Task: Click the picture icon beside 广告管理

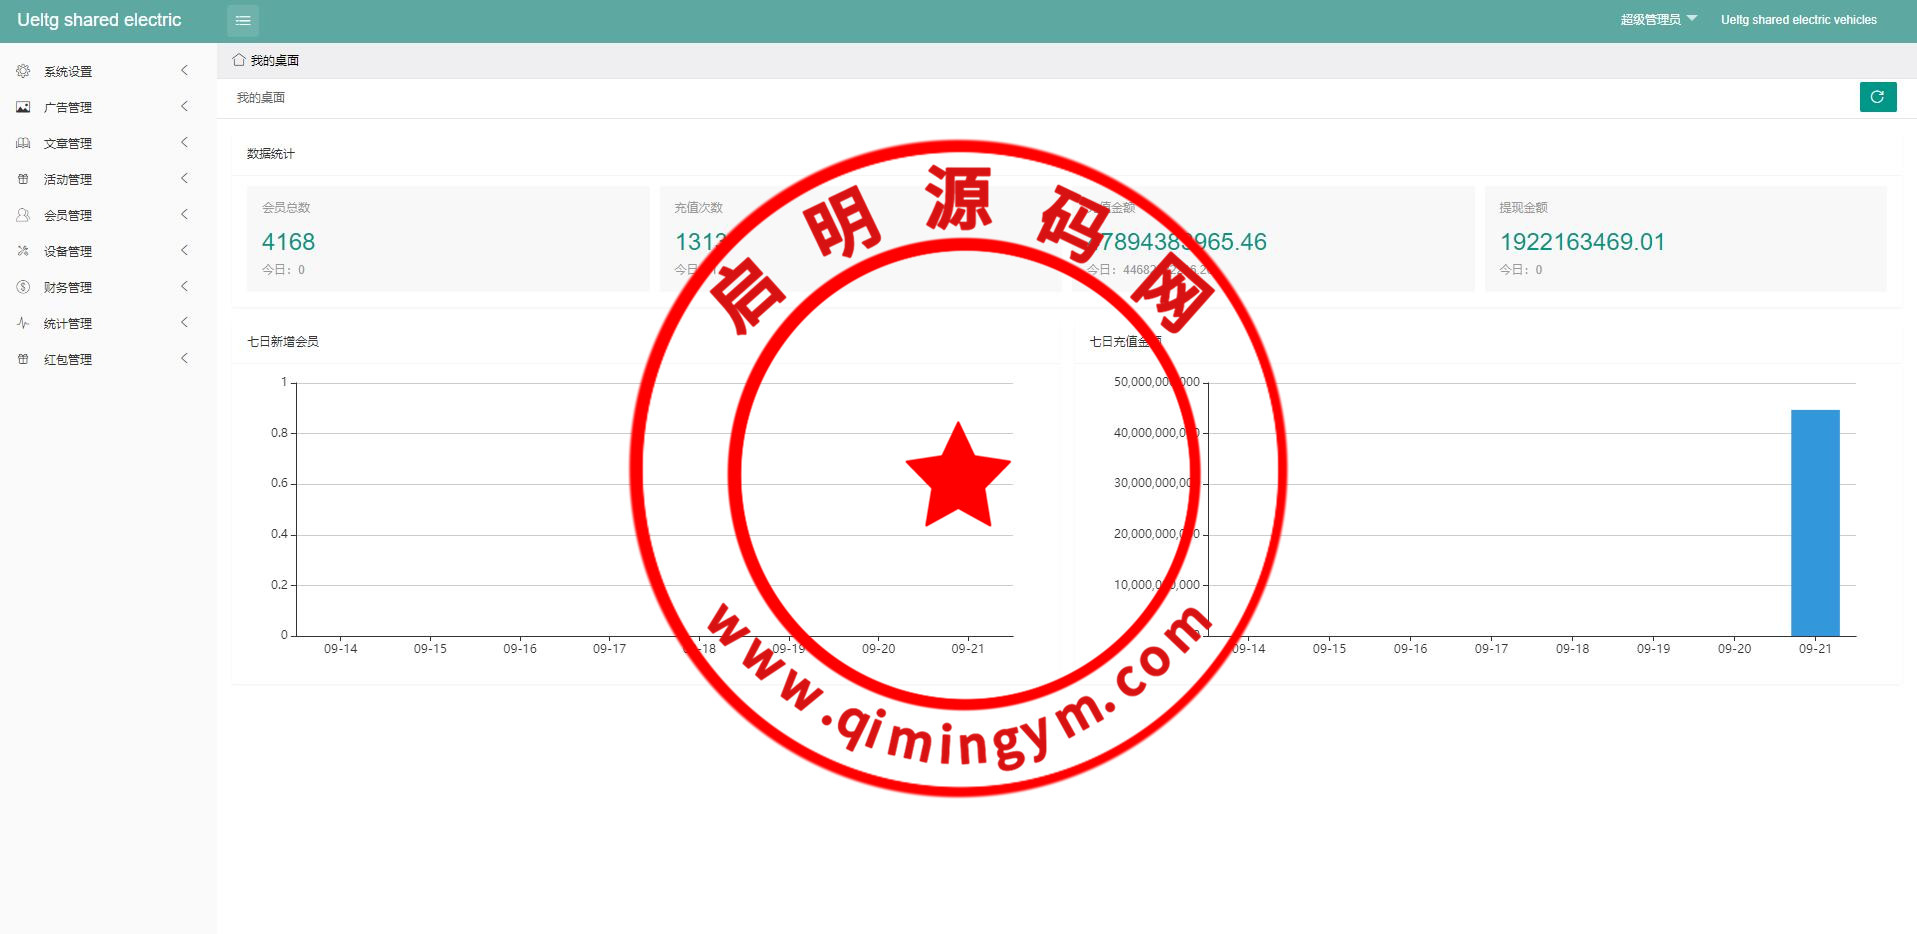Action: point(23,107)
